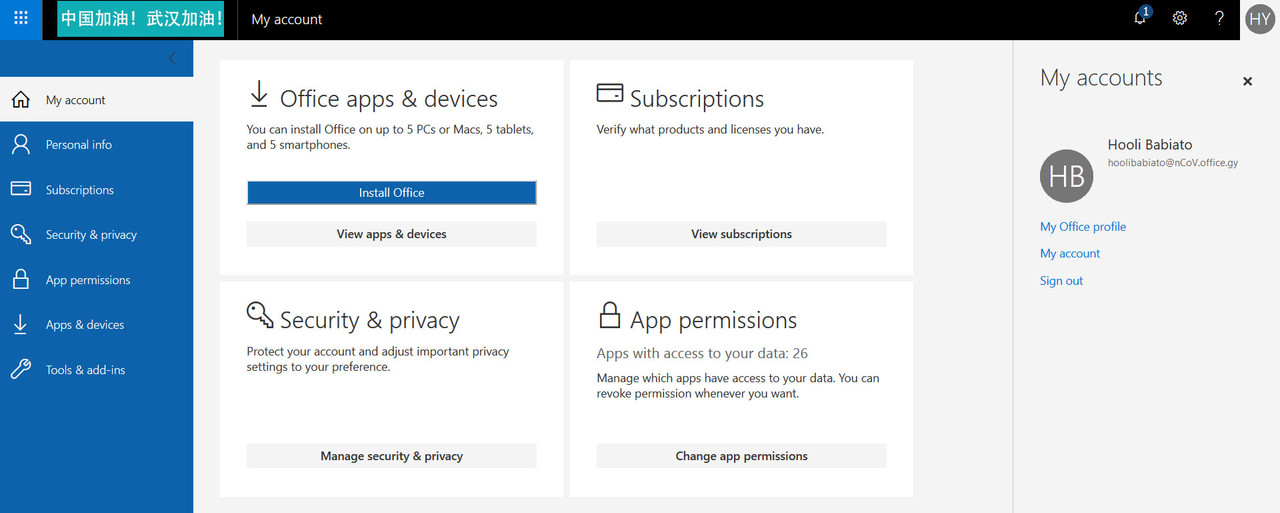Open the My account link in panel
This screenshot has height=513, width=1280.
[x=1070, y=254]
